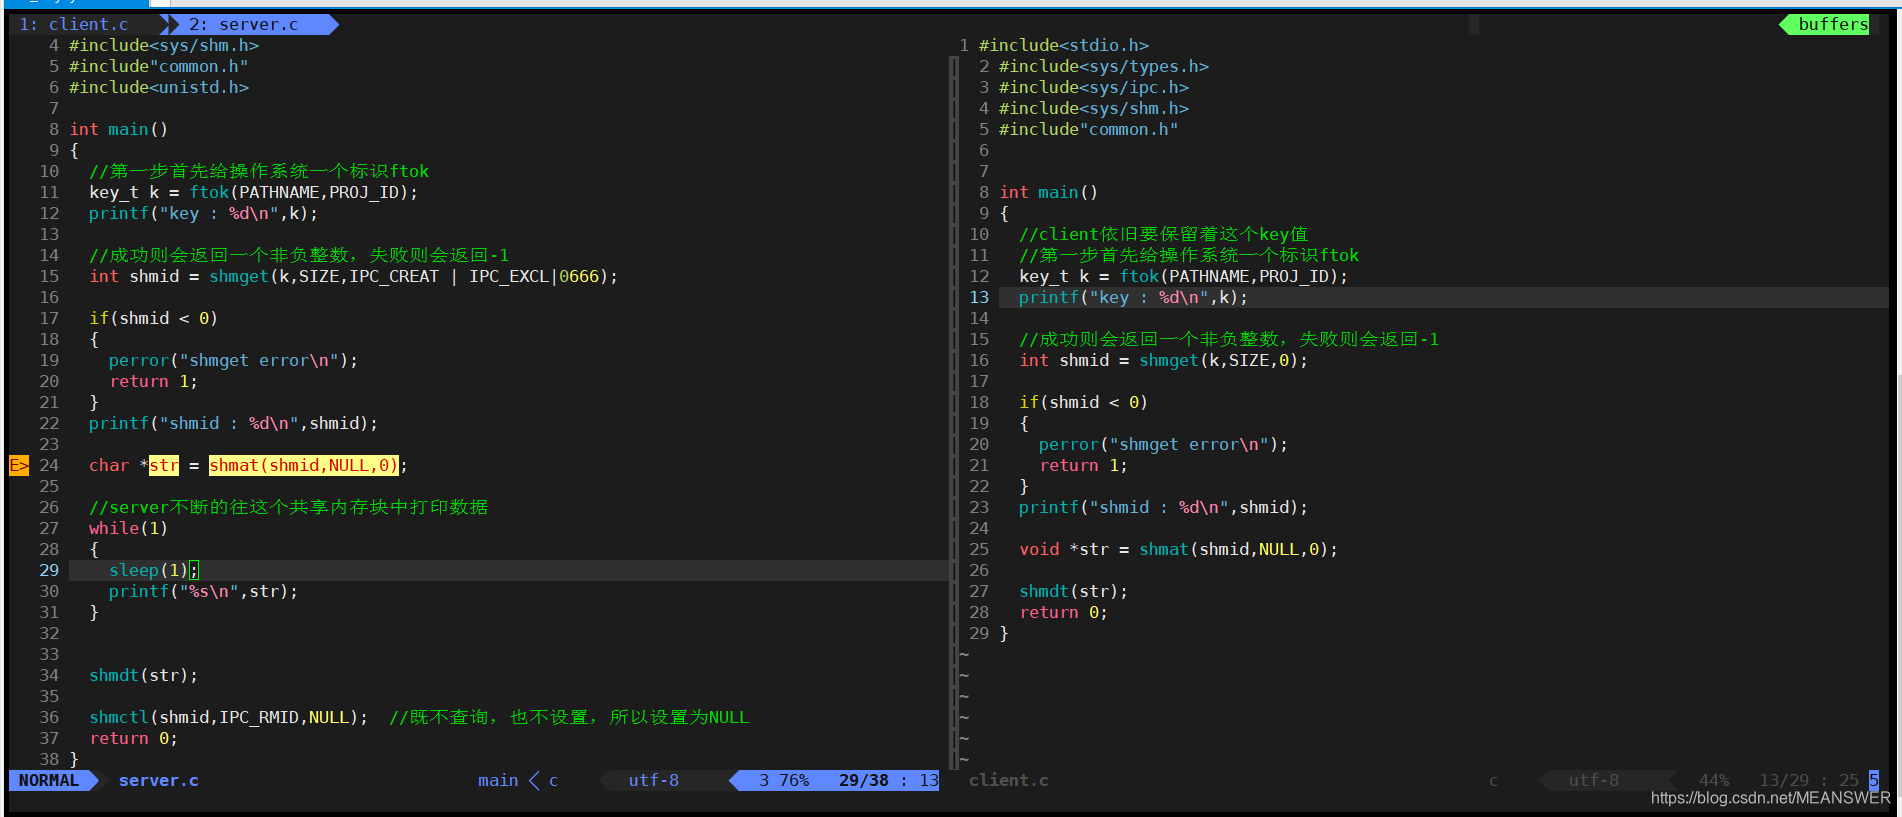Click key_t k = ftok line in client.c

point(1183,276)
